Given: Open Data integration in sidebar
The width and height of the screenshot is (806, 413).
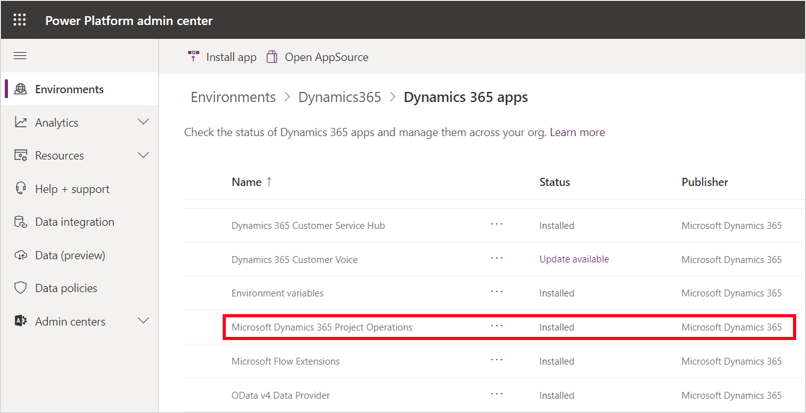Looking at the screenshot, I should (80, 222).
